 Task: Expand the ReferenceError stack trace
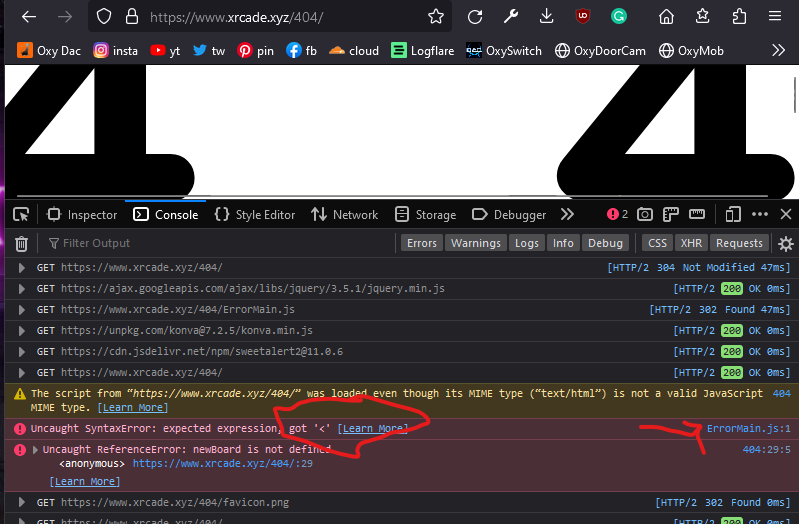pos(35,450)
